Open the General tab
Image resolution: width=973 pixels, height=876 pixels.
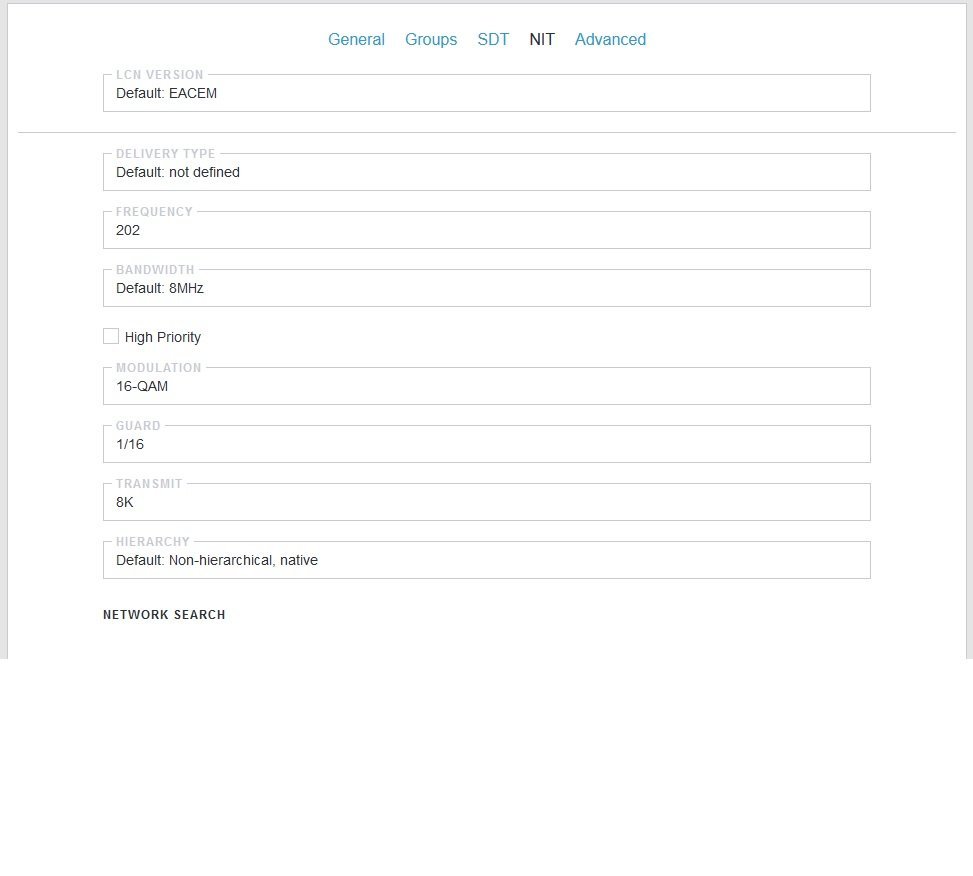[356, 39]
